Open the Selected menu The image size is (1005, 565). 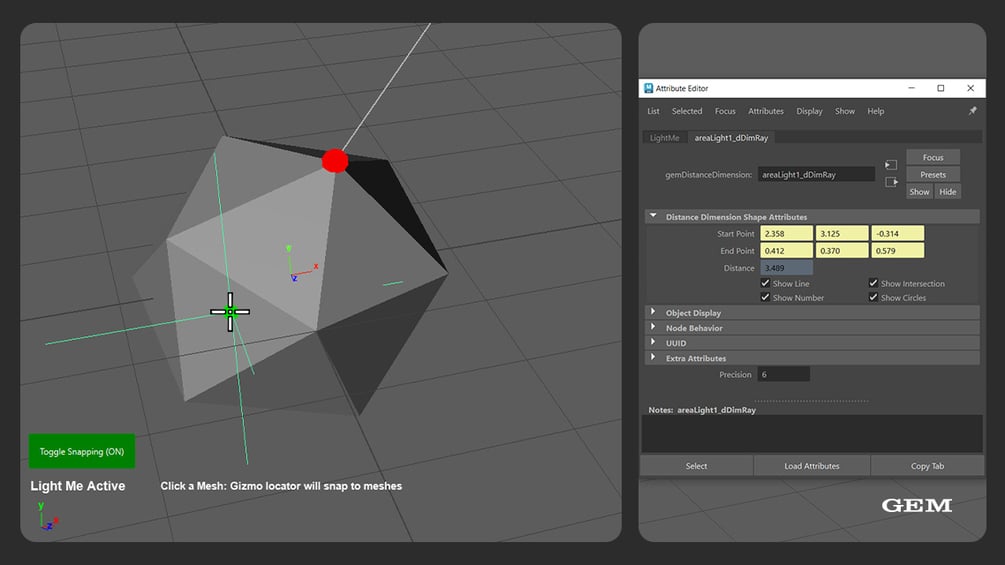pos(686,111)
